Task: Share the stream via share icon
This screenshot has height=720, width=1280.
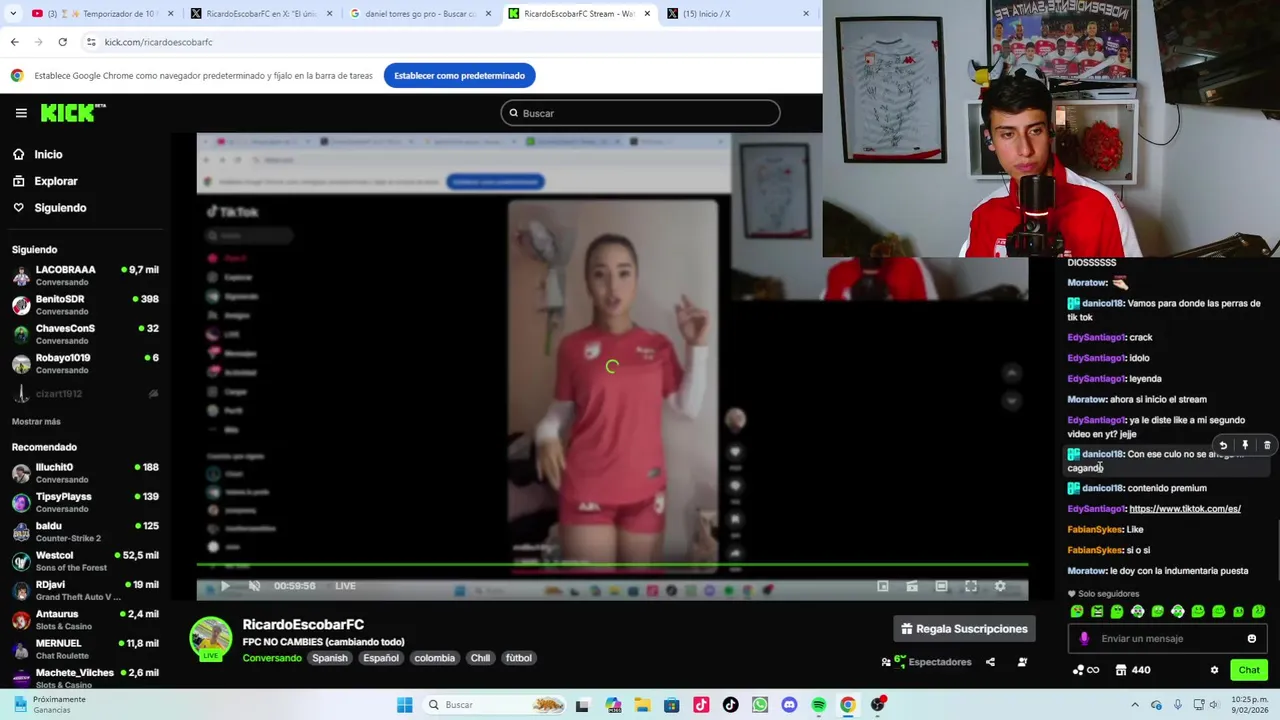Action: [x=990, y=662]
